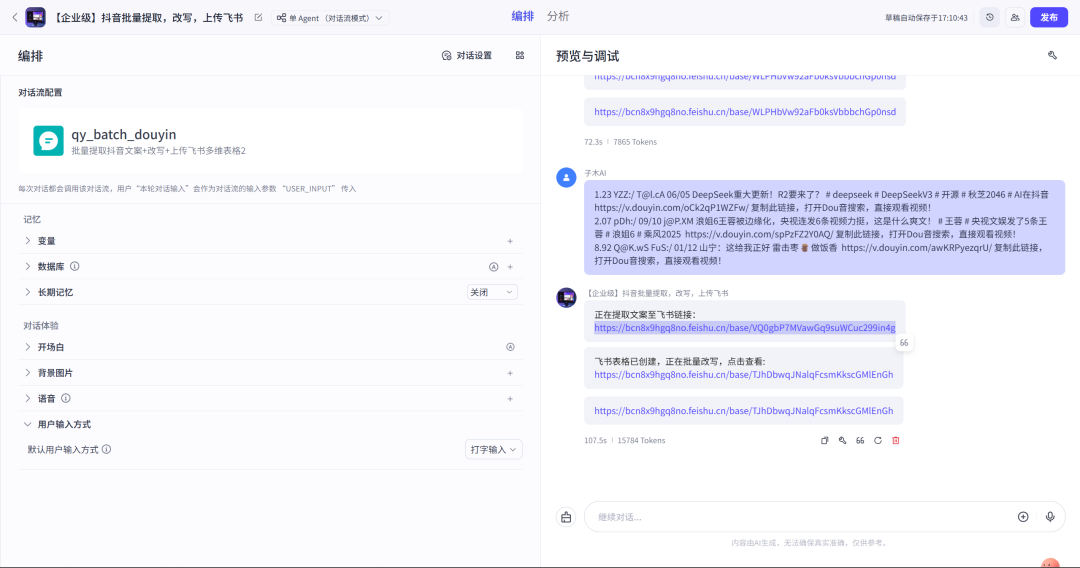Show the 语音 info tooltip icon
The image size is (1080, 568).
[65, 398]
